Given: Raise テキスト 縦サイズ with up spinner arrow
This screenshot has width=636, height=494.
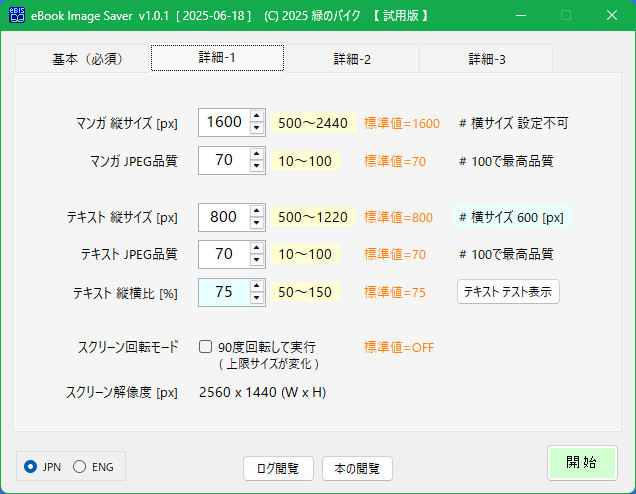Looking at the screenshot, I should [256, 211].
